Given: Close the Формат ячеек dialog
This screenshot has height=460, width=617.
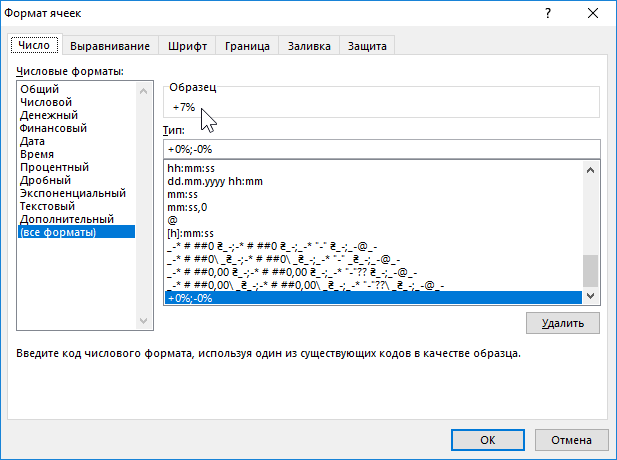Looking at the screenshot, I should click(x=593, y=13).
